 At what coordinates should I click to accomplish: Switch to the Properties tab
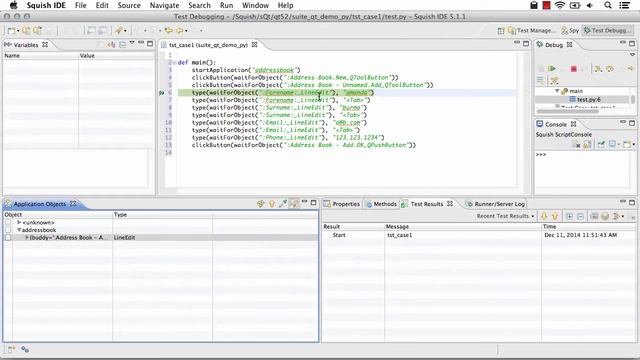pyautogui.click(x=342, y=204)
